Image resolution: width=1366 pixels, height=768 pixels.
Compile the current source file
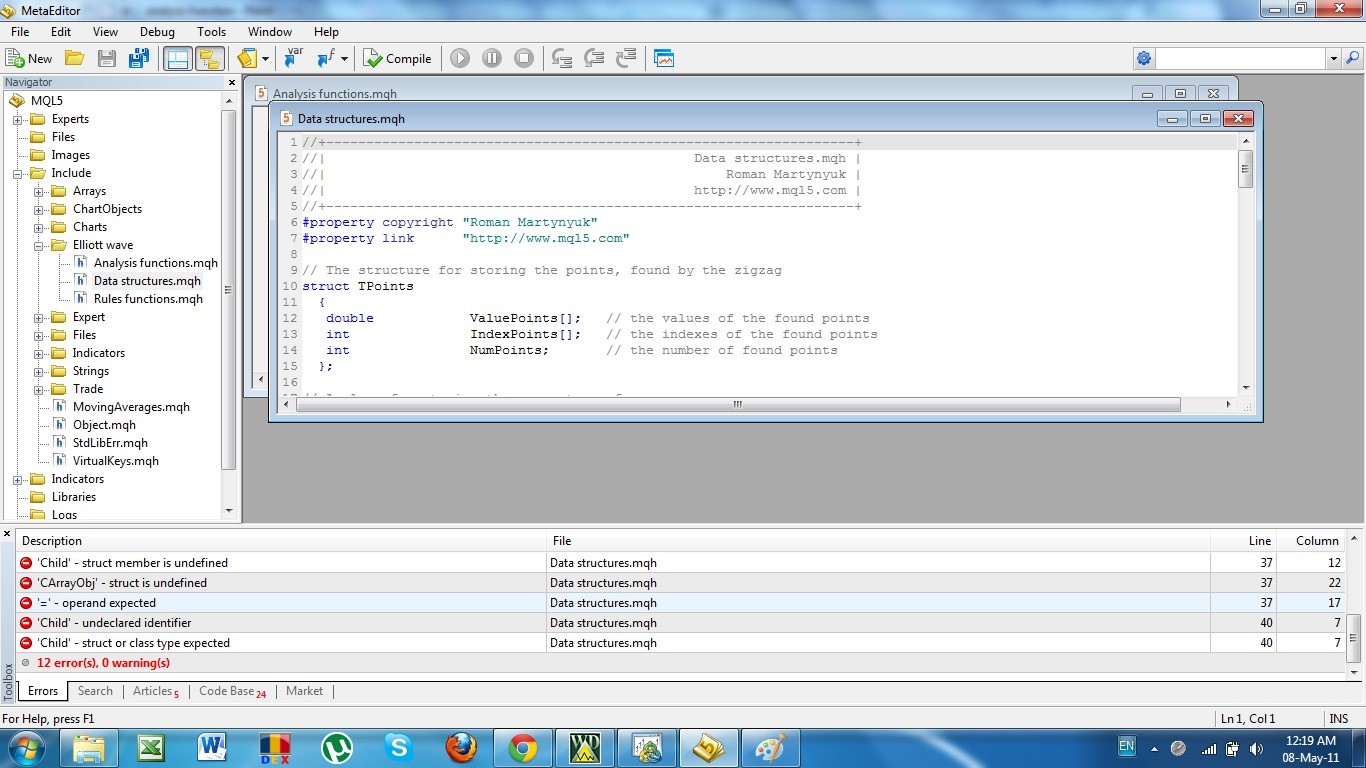click(x=398, y=59)
